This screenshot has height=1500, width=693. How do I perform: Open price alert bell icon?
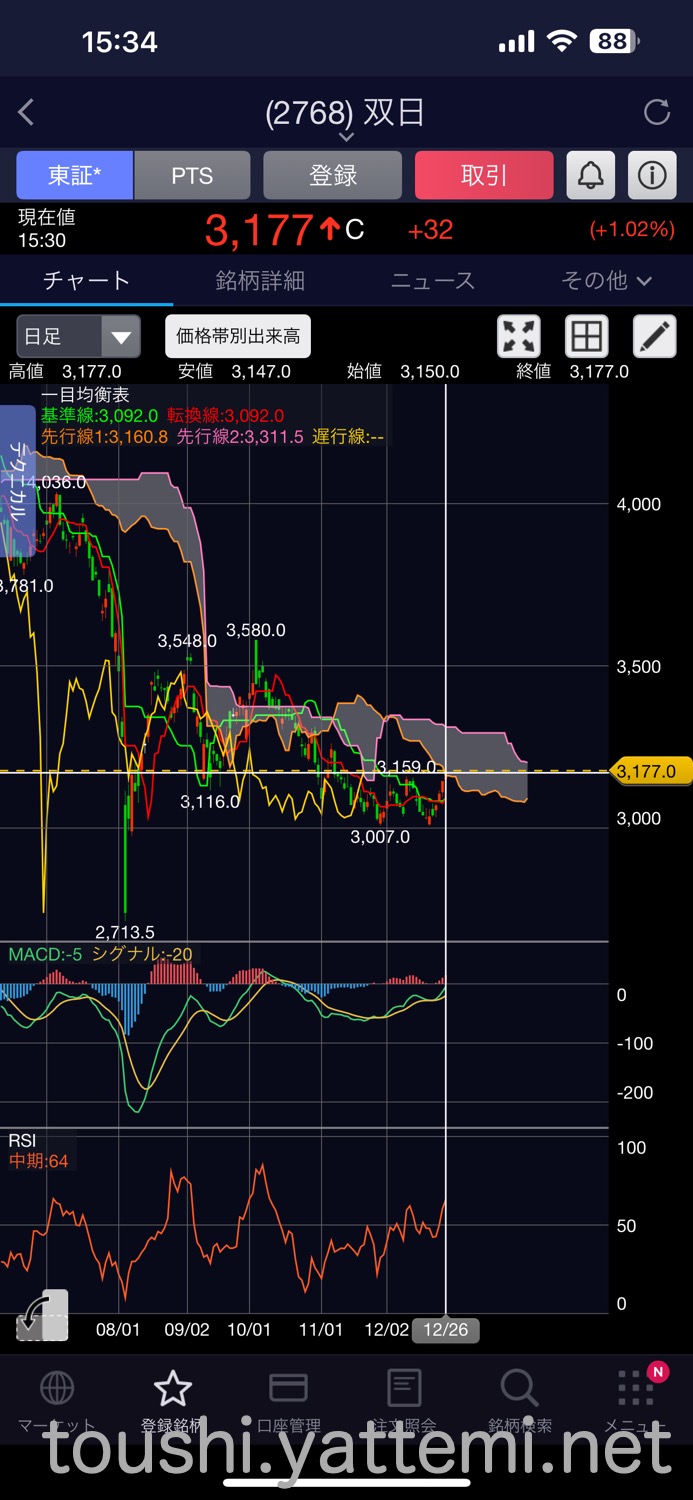tap(591, 176)
